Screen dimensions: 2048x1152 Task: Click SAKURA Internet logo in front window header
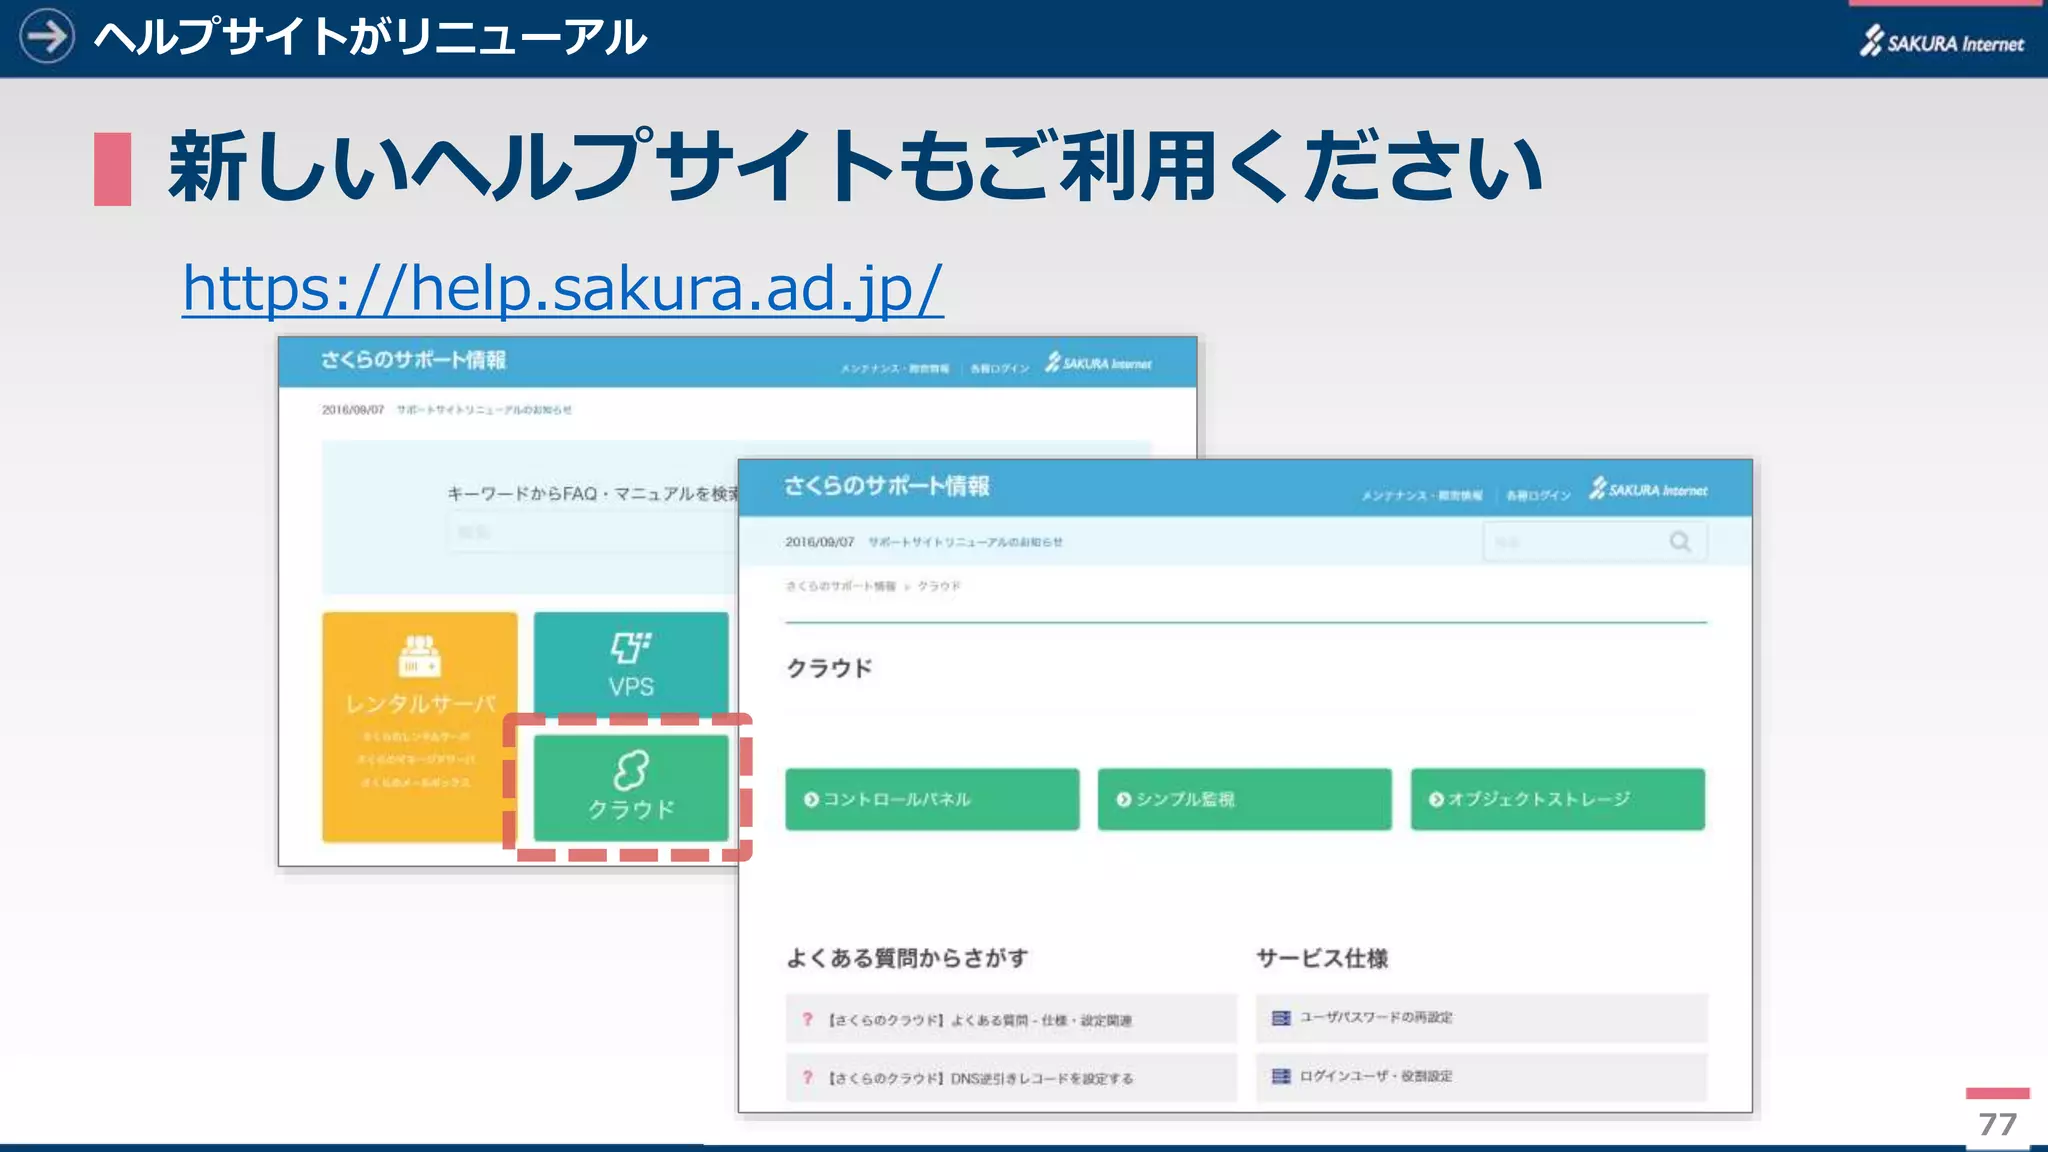click(x=1648, y=489)
